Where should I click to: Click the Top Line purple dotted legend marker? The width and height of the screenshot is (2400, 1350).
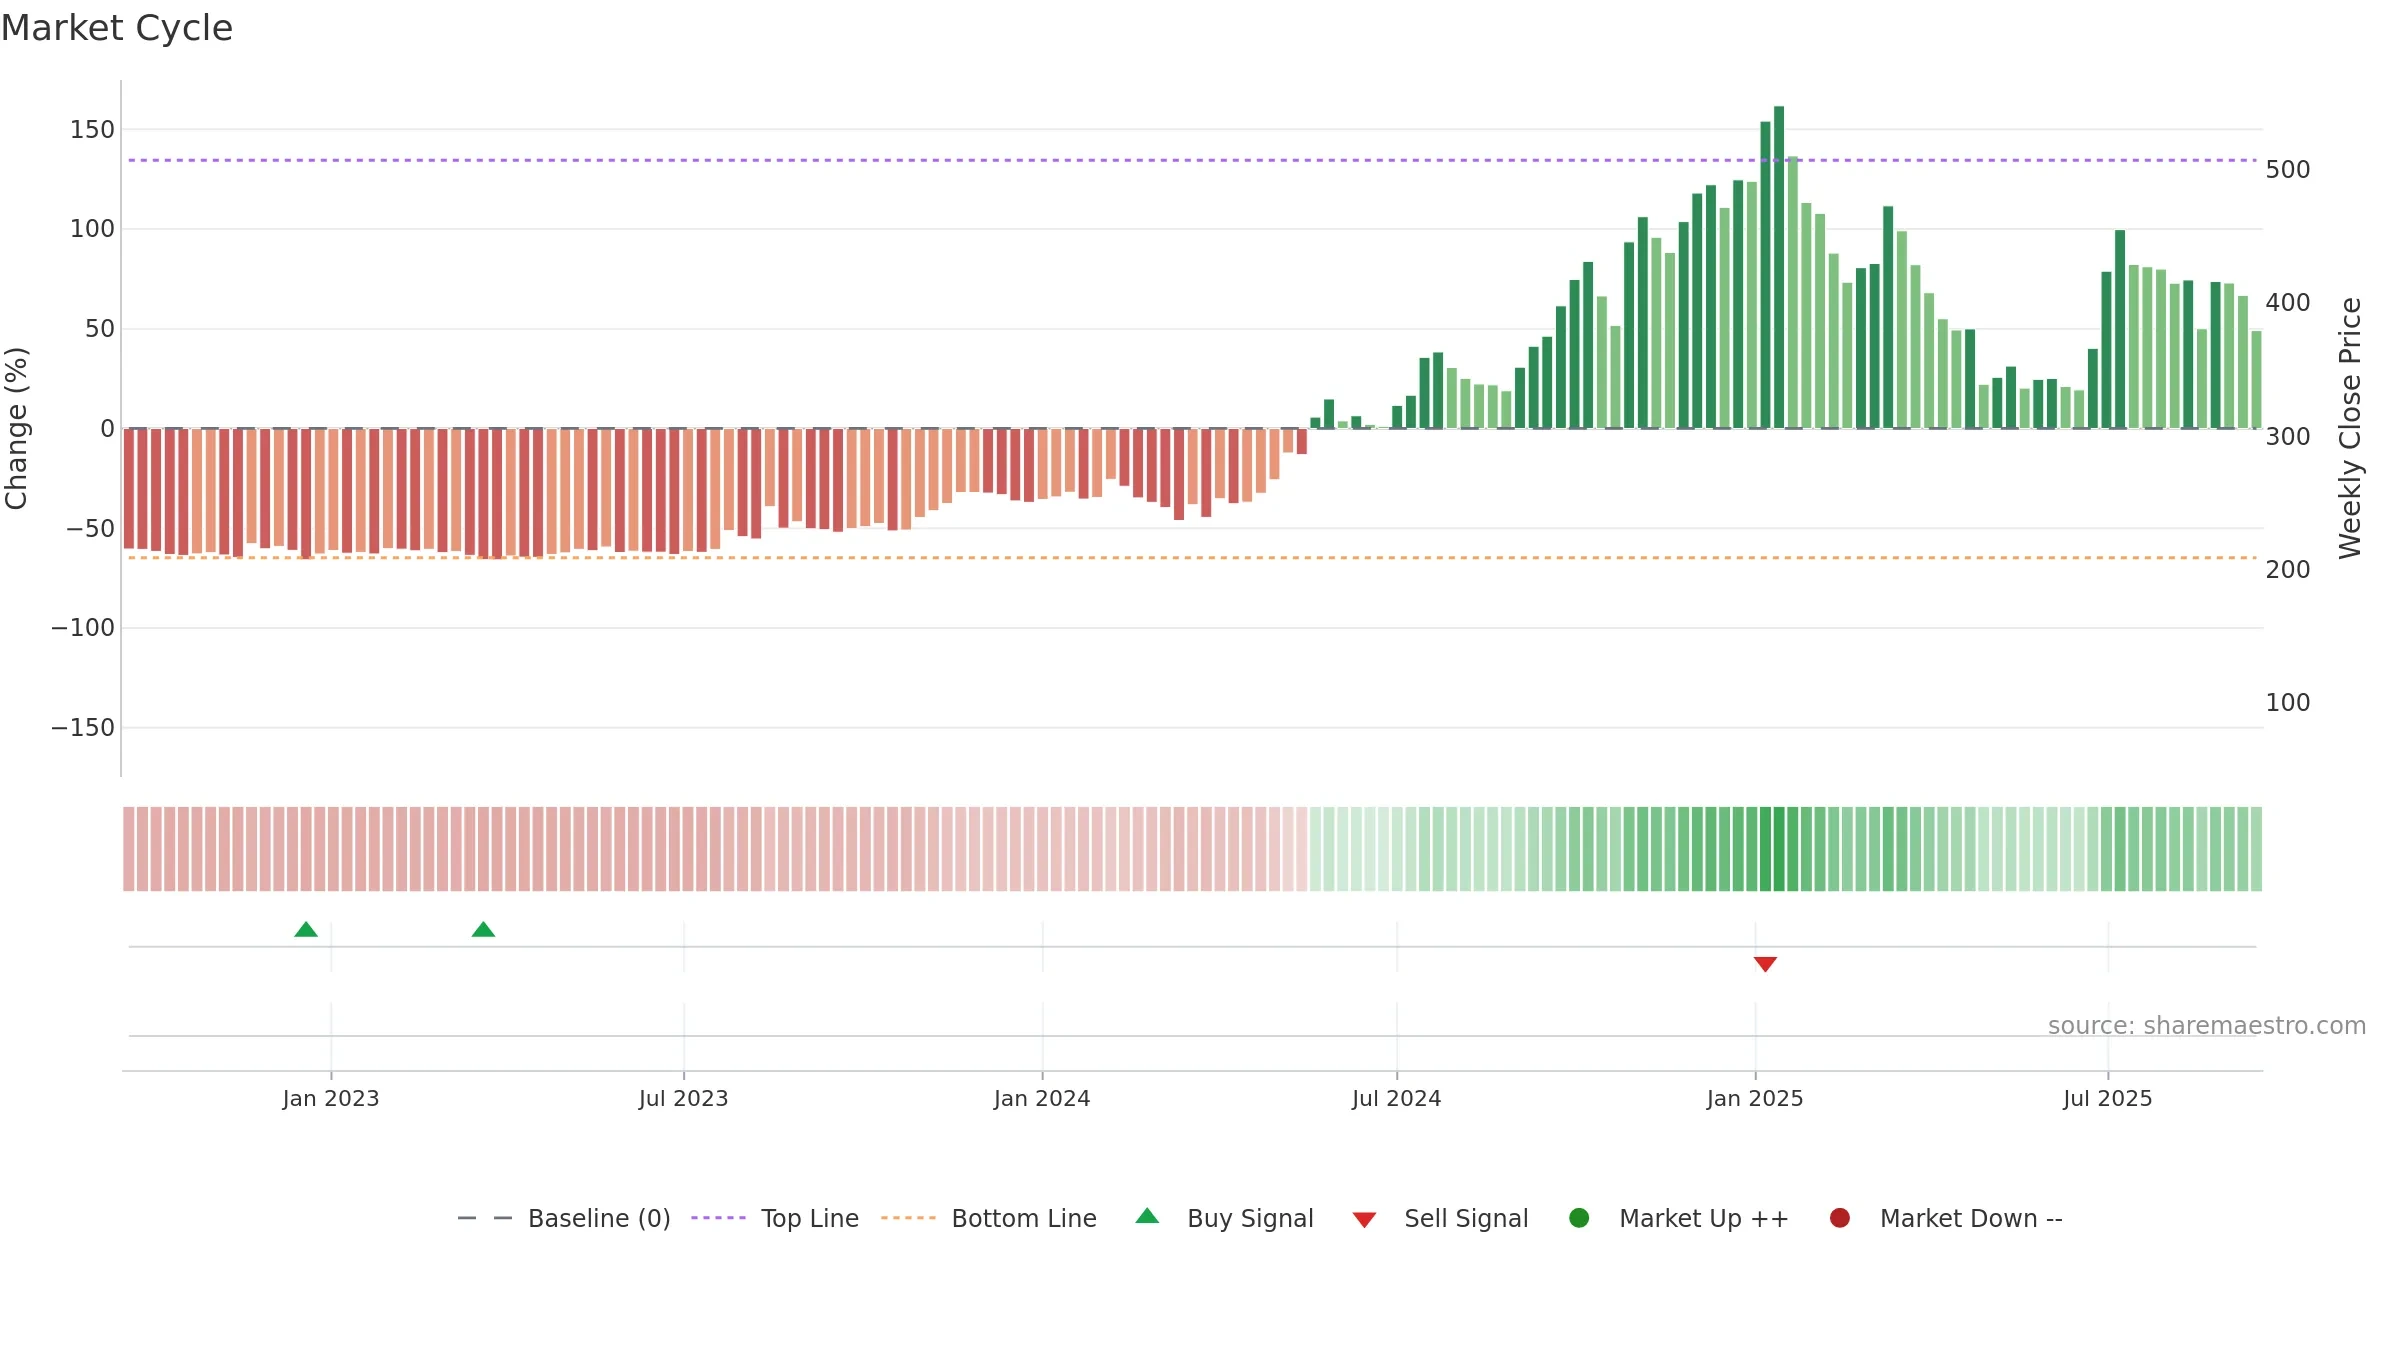[719, 1219]
